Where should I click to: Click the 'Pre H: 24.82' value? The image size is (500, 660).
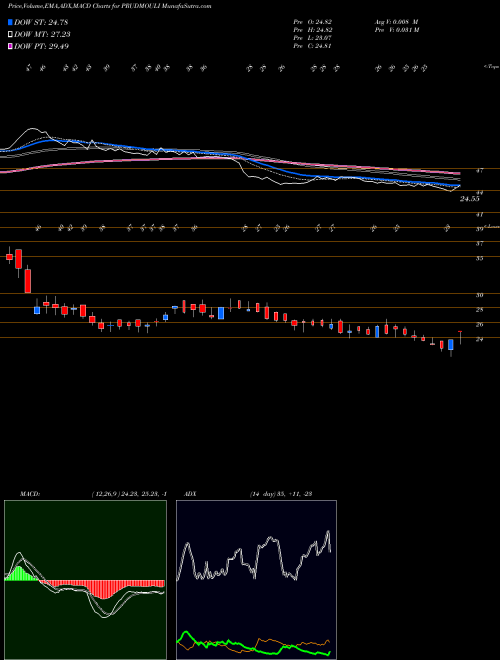[x=313, y=29]
